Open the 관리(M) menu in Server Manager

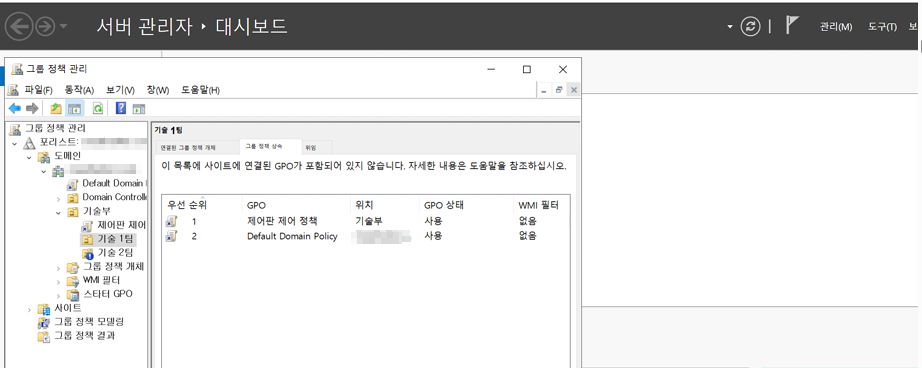coord(836,27)
